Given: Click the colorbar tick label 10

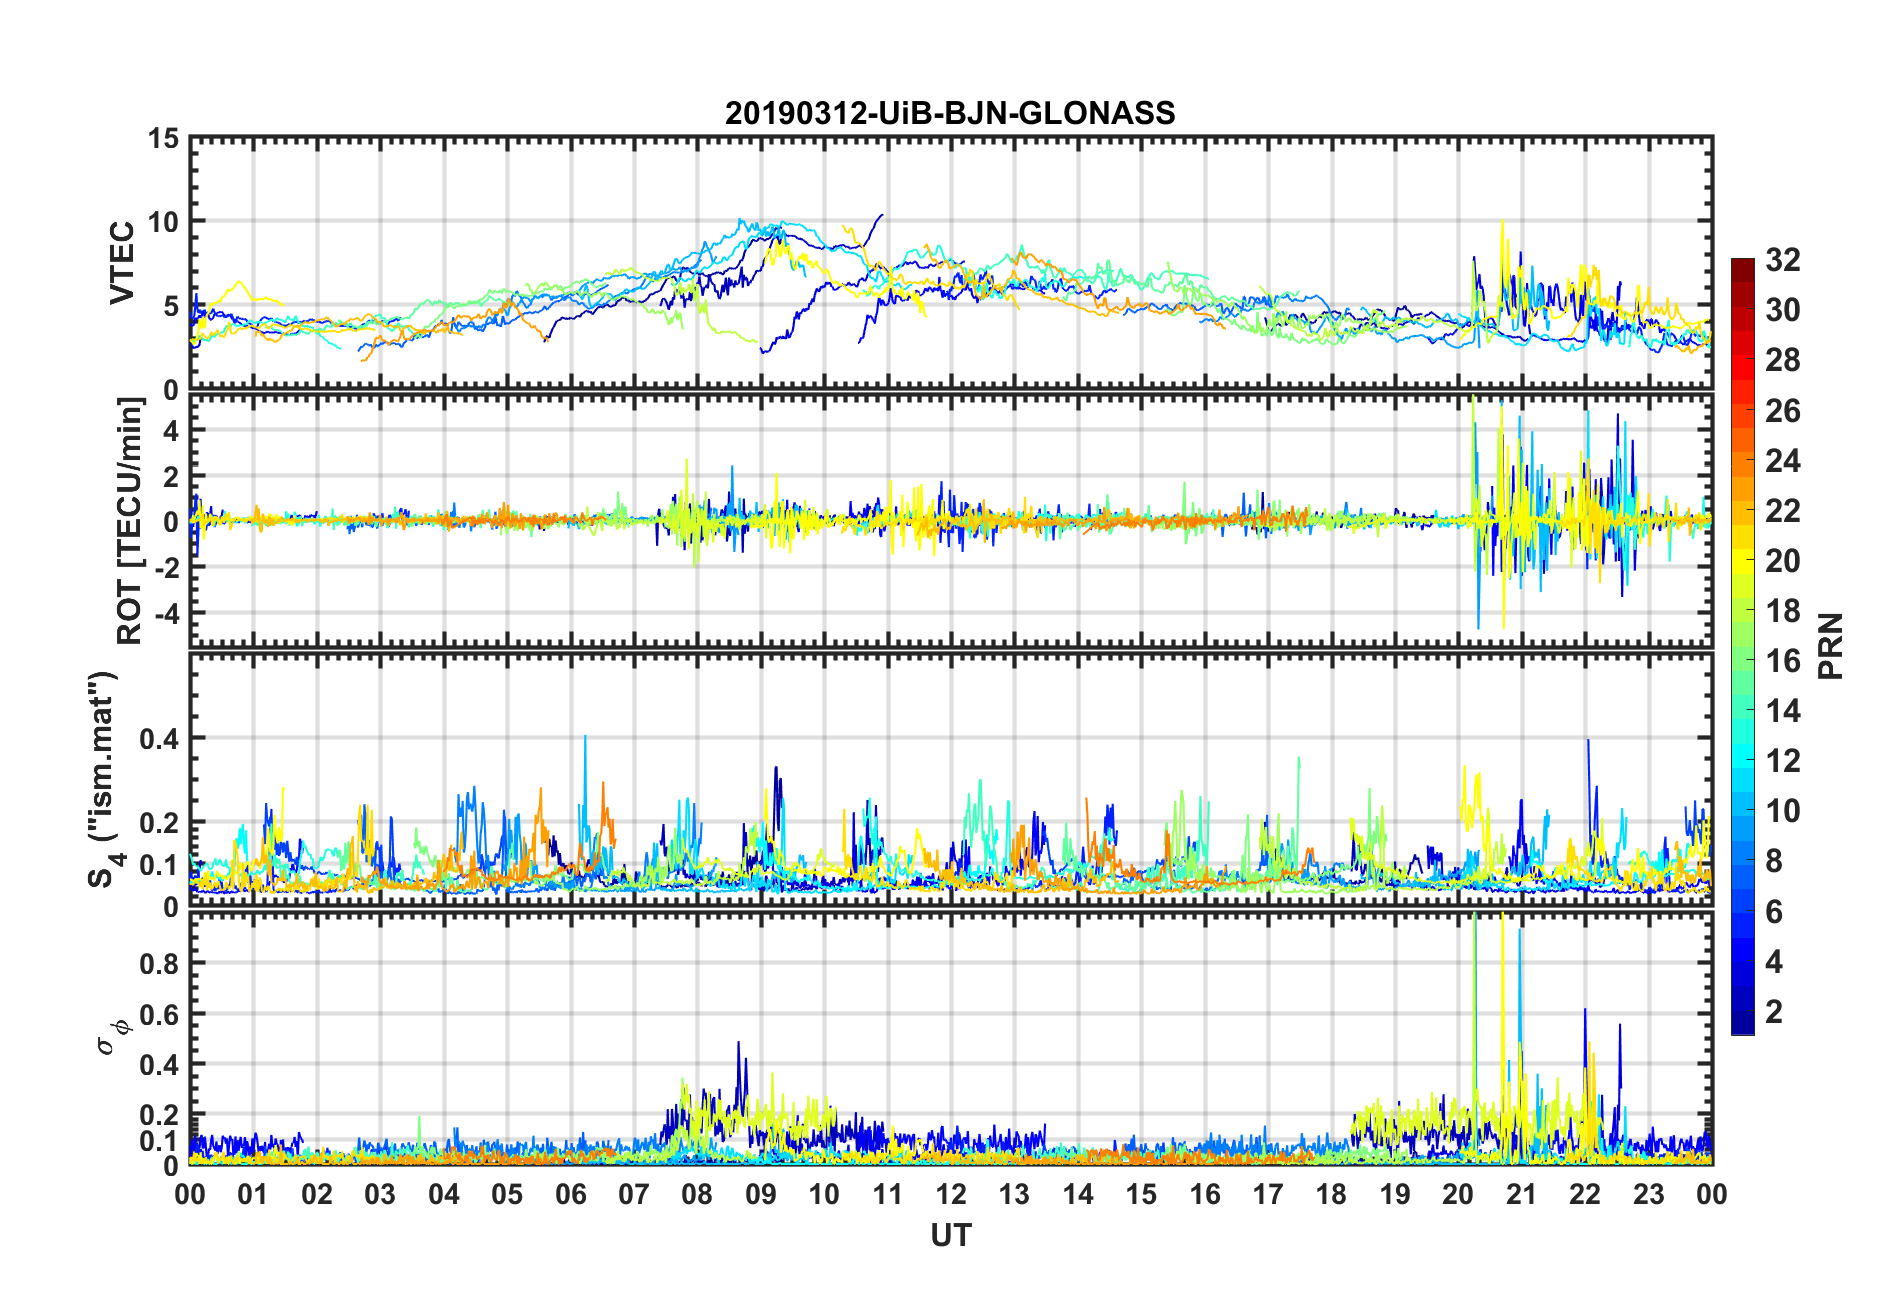Looking at the screenshot, I should 1783,811.
